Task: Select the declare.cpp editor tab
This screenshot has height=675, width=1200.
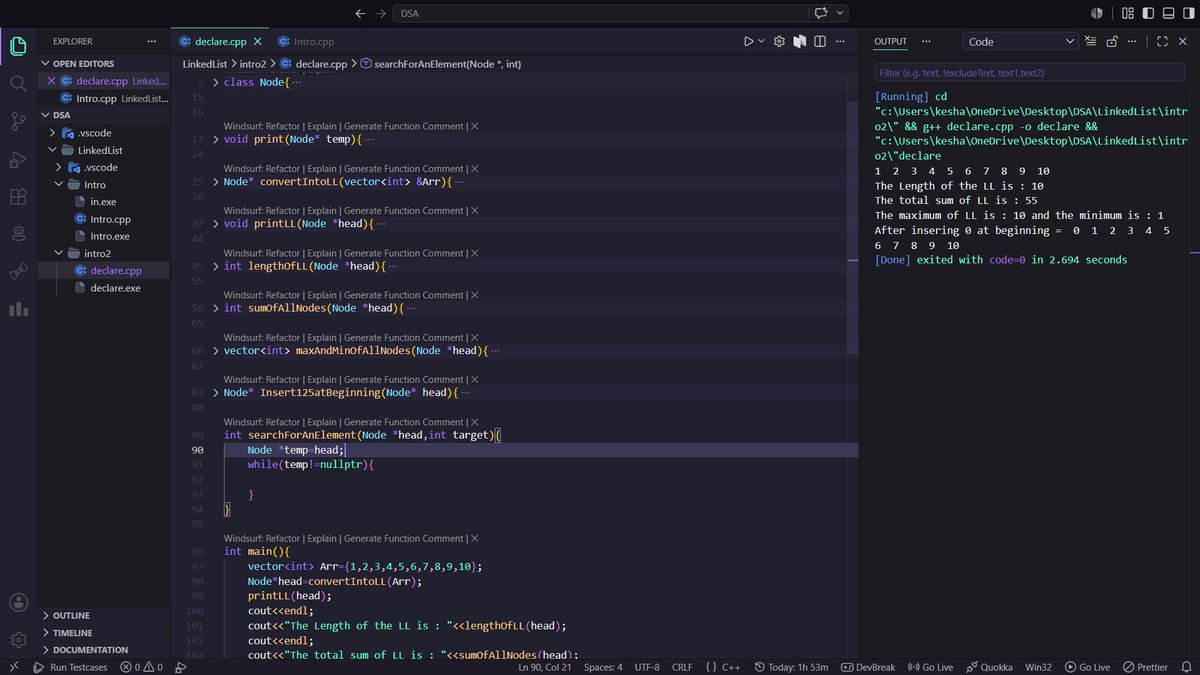Action: tap(220, 42)
